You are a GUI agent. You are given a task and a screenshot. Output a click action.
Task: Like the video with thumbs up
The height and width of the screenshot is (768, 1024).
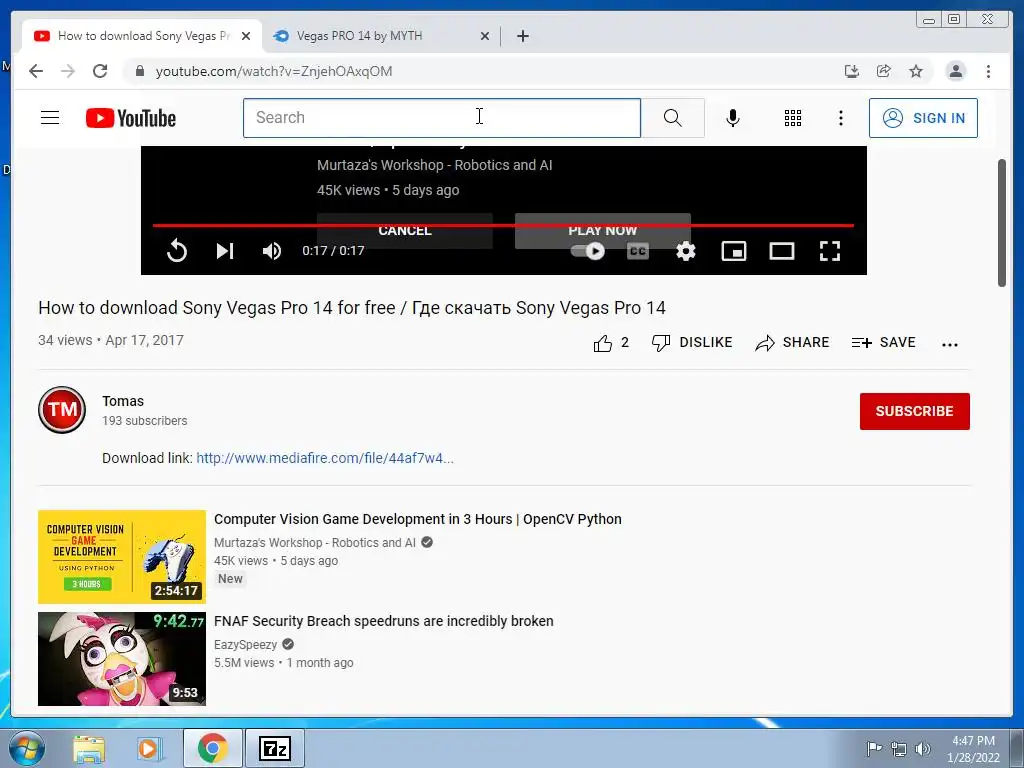coord(611,343)
